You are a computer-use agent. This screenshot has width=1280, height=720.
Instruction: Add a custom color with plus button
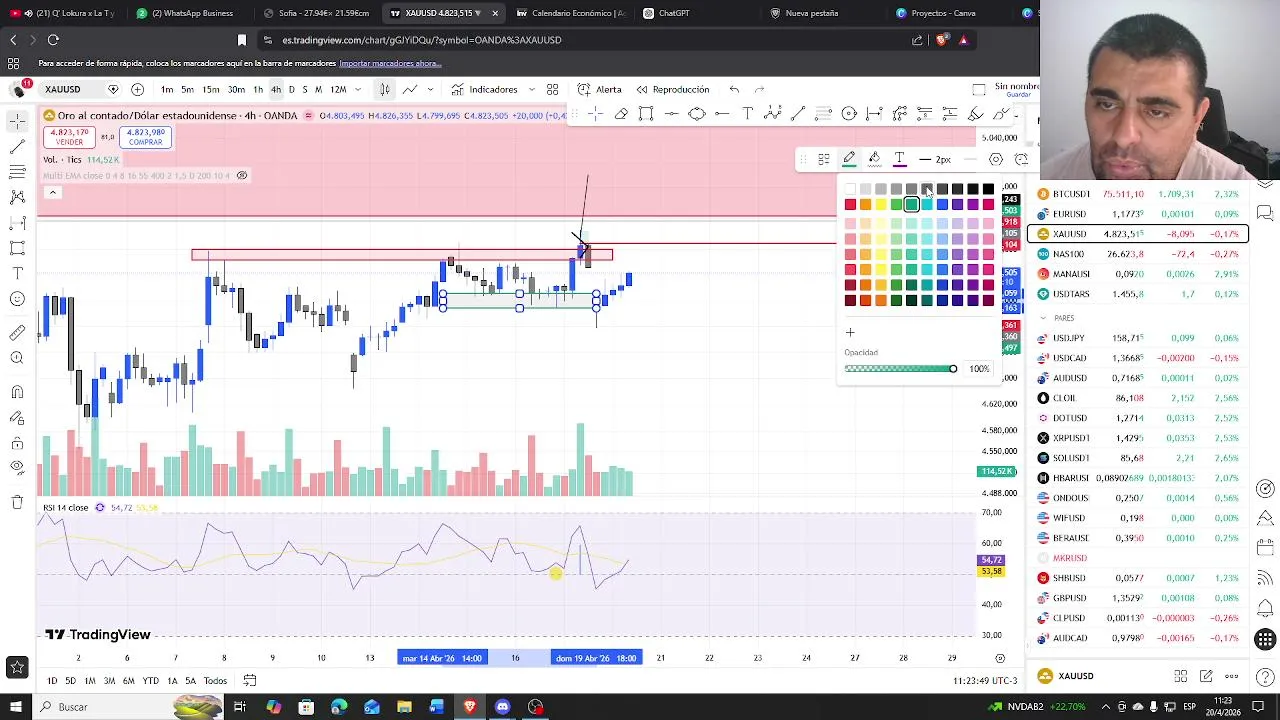[x=850, y=333]
